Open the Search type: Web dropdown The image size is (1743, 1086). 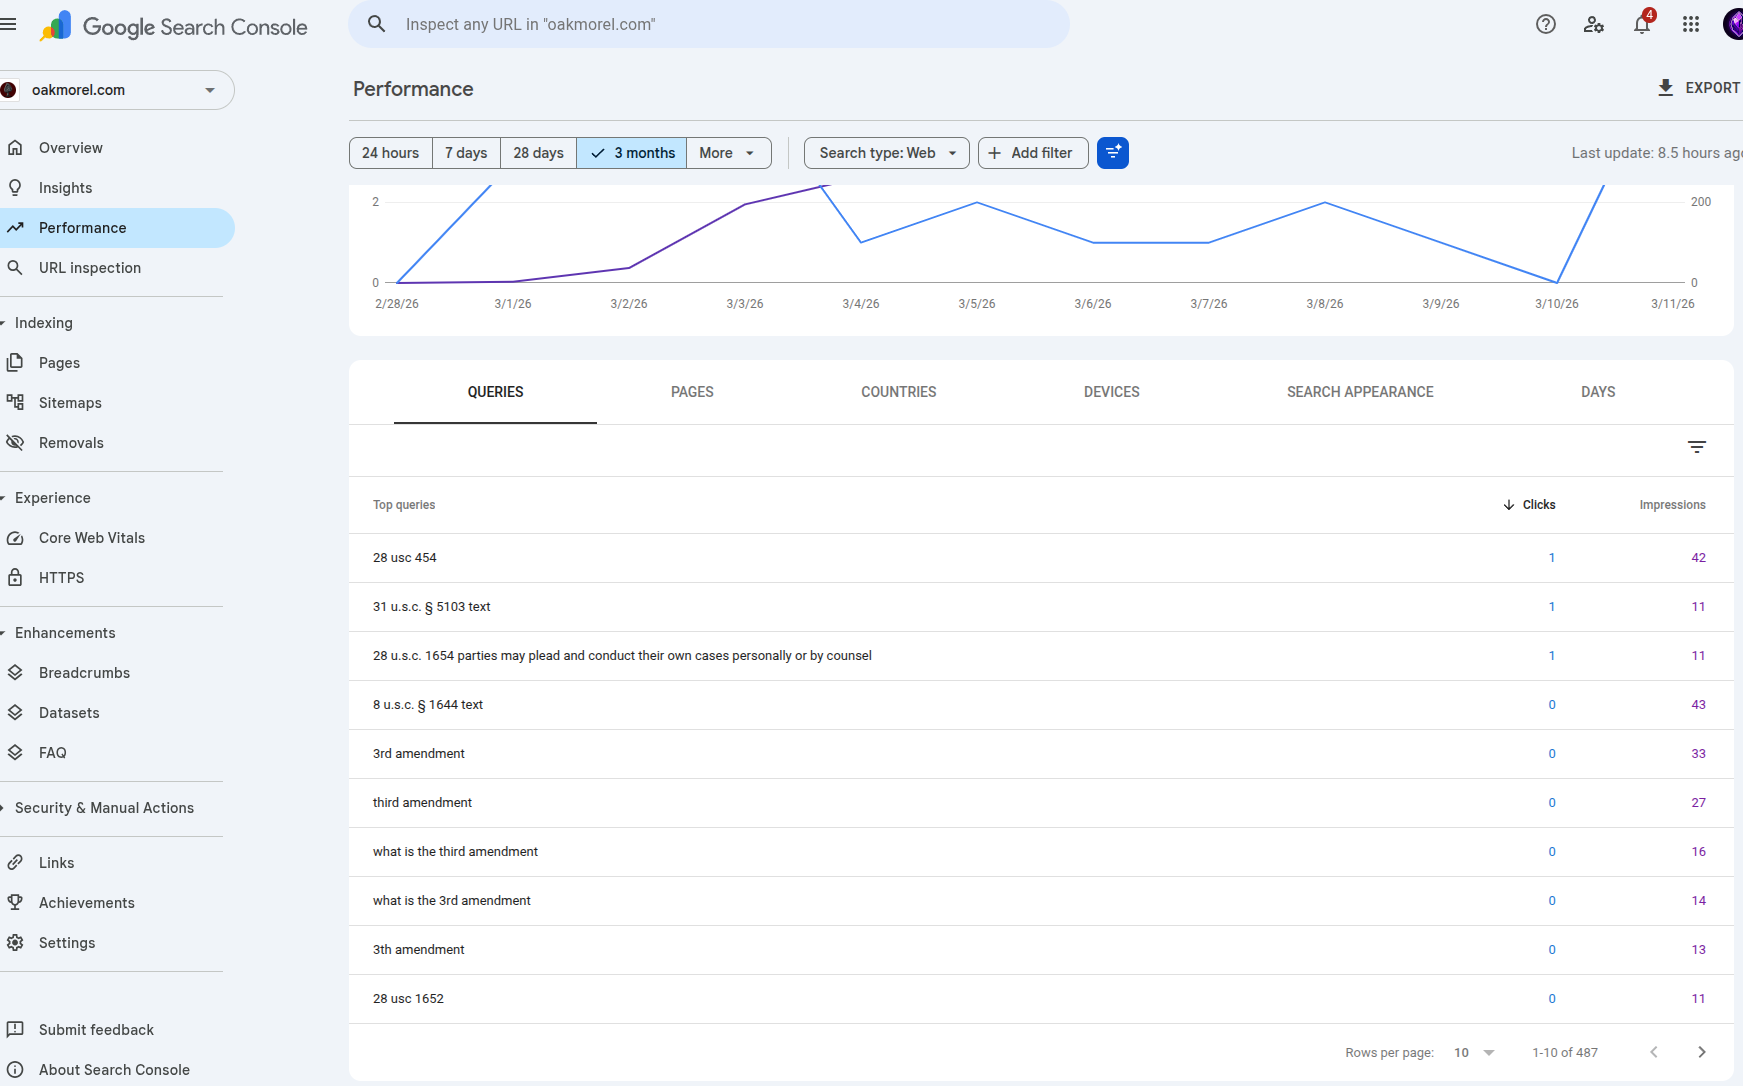886,153
